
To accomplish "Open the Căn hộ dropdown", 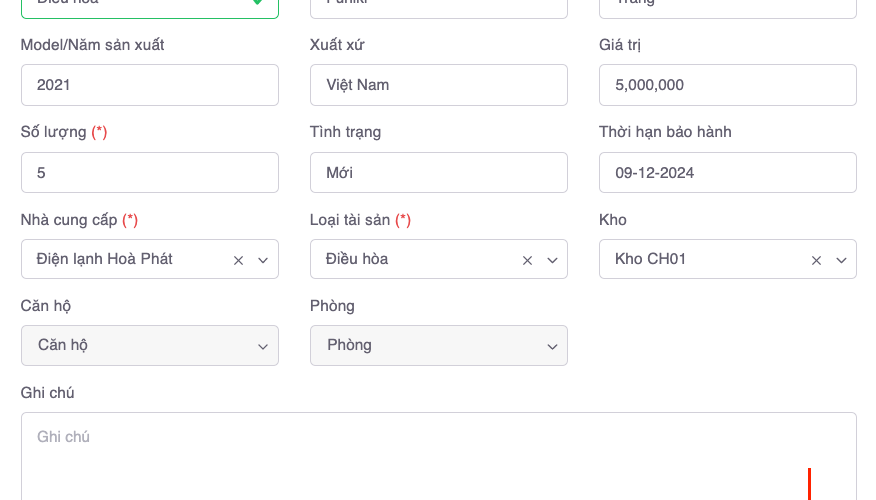I will (x=150, y=346).
